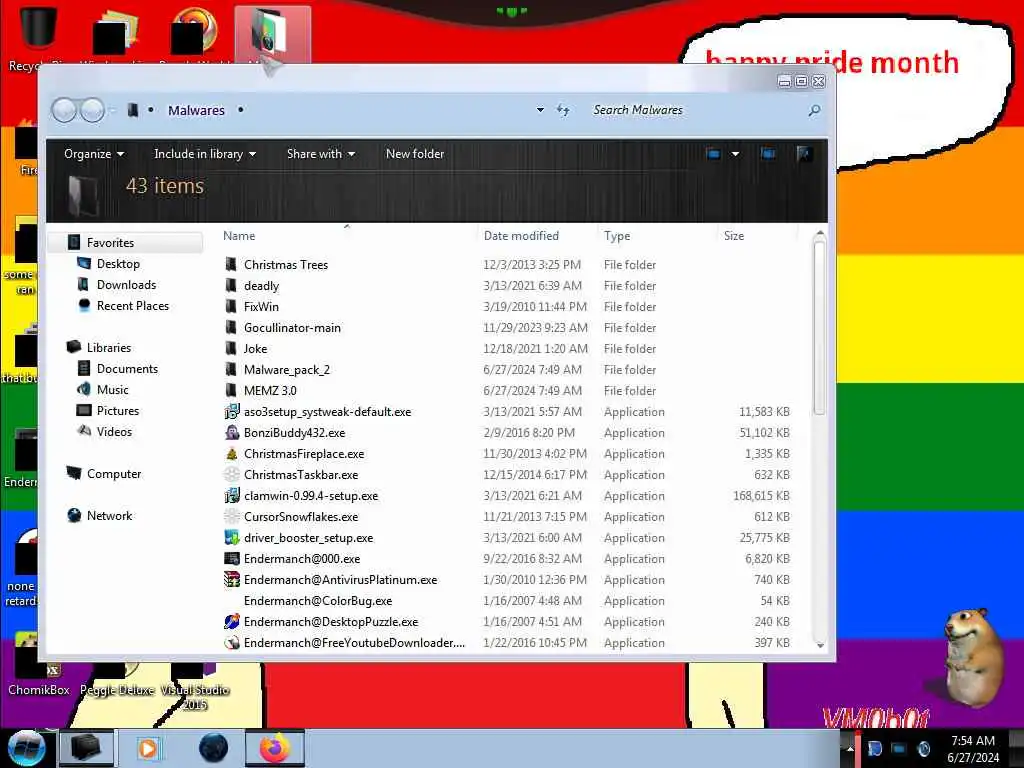The height and width of the screenshot is (768, 1024).
Task: Select the Endermanch@DesktopPuzzle.exe icon
Action: point(231,622)
